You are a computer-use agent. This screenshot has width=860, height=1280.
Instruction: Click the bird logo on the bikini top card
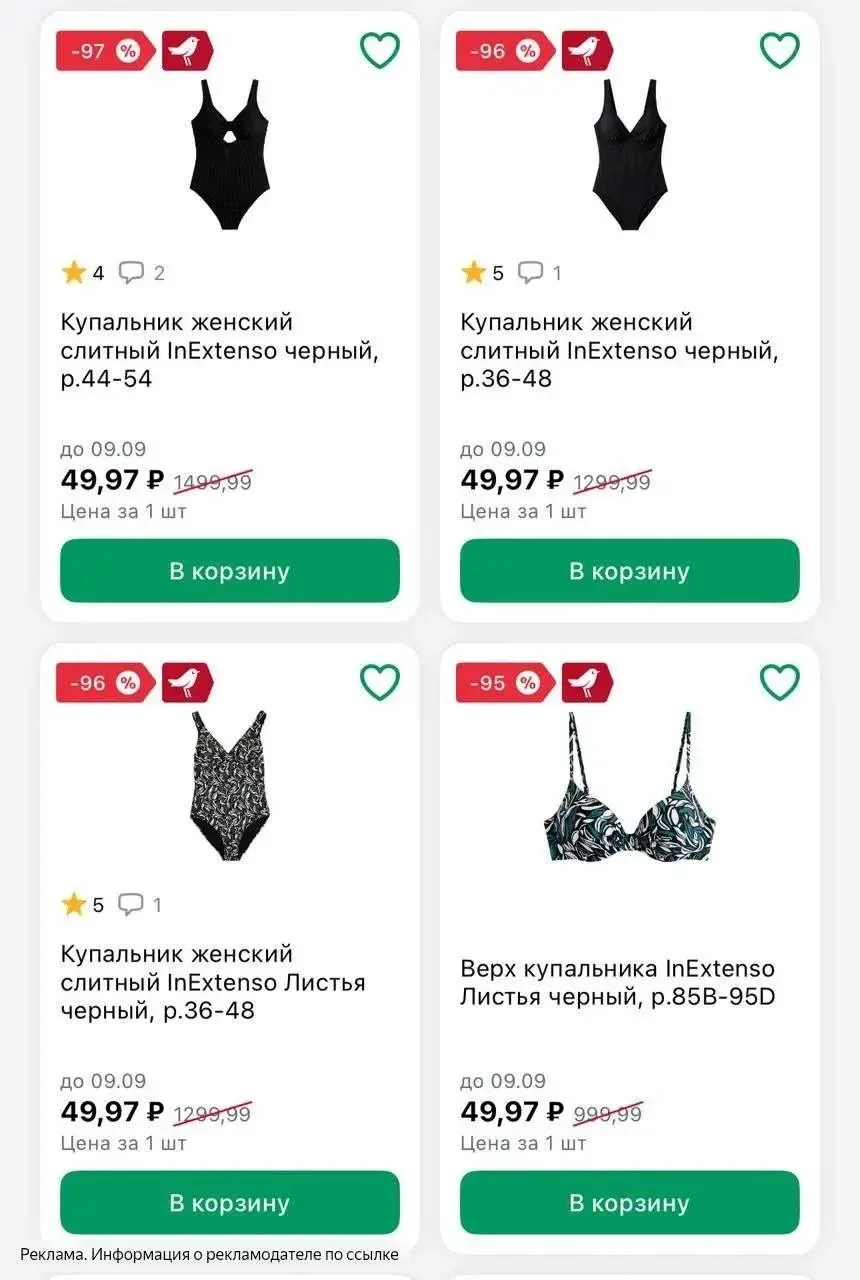pyautogui.click(x=587, y=683)
